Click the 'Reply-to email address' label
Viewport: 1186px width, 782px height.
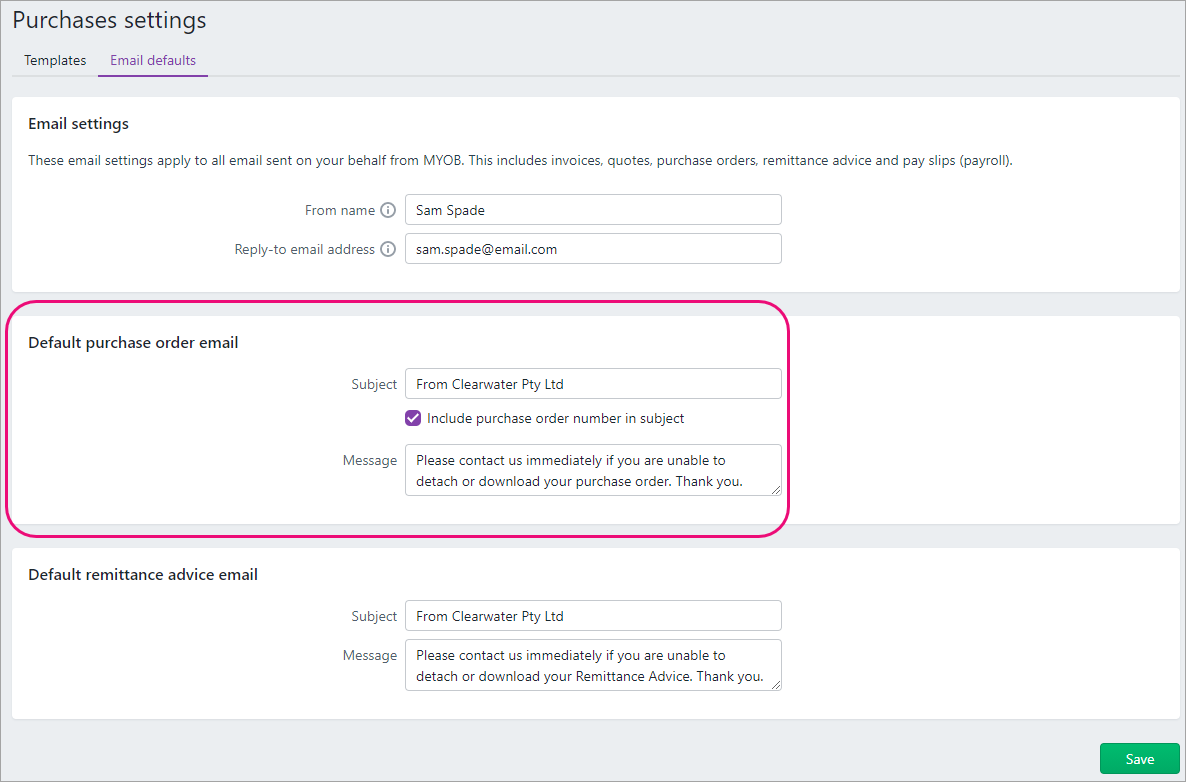pos(305,249)
